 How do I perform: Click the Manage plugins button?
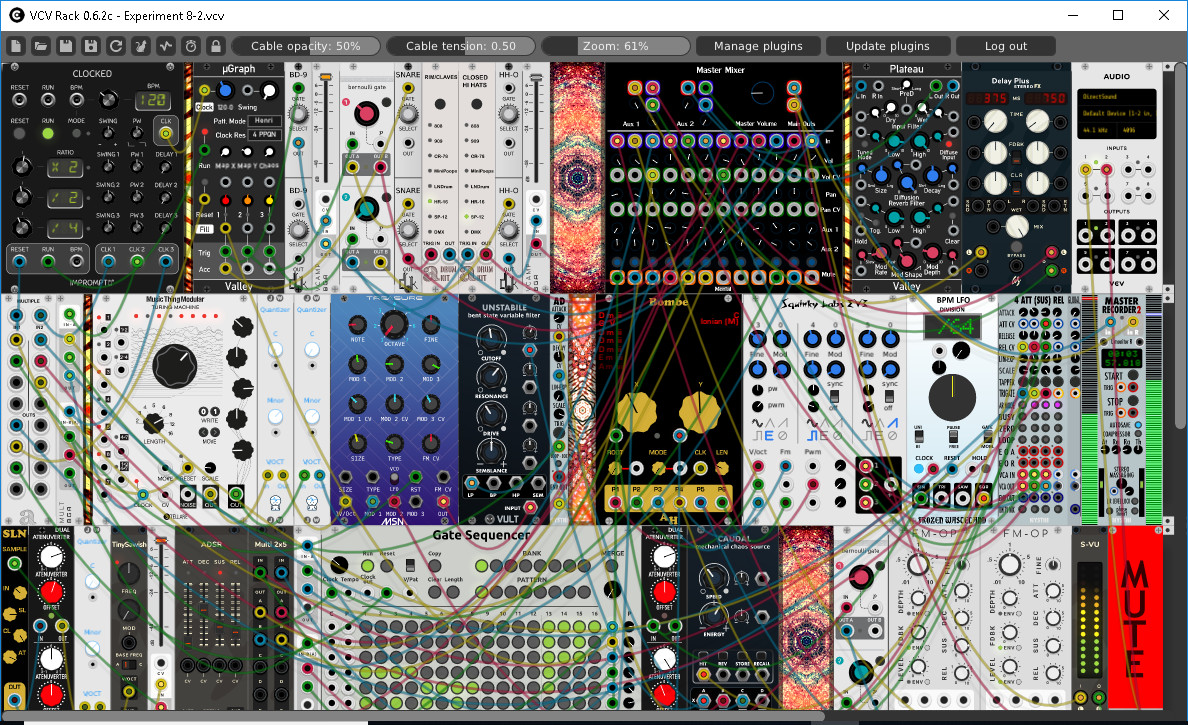[x=758, y=46]
